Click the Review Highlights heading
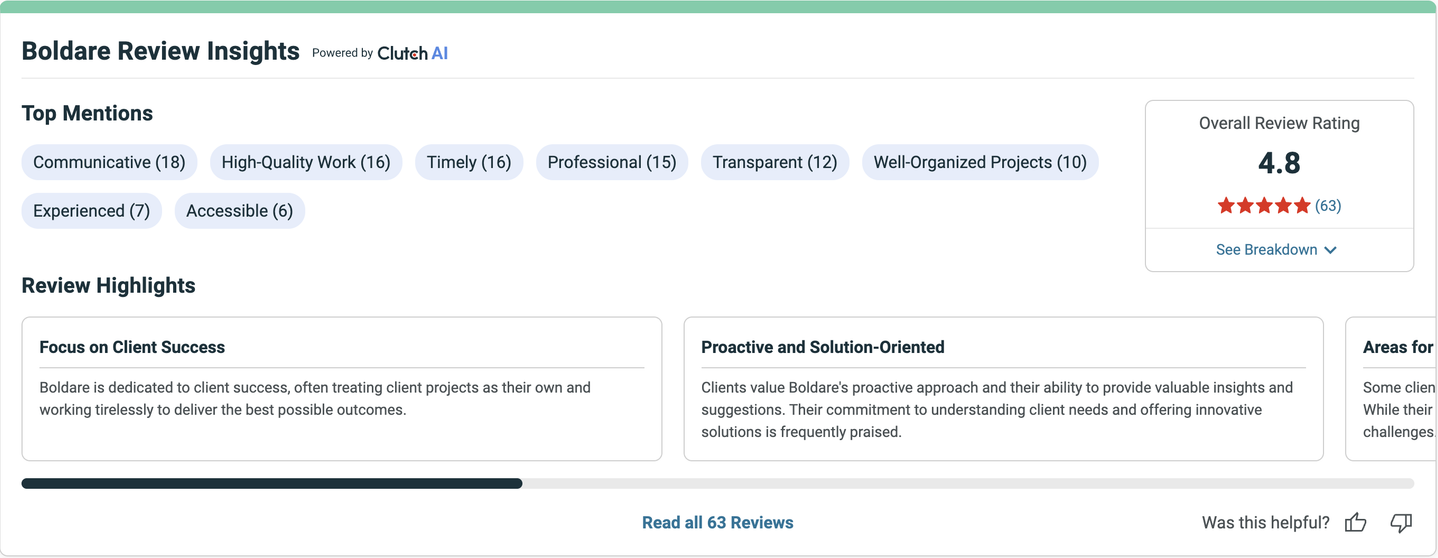This screenshot has height=558, width=1438. (x=108, y=286)
